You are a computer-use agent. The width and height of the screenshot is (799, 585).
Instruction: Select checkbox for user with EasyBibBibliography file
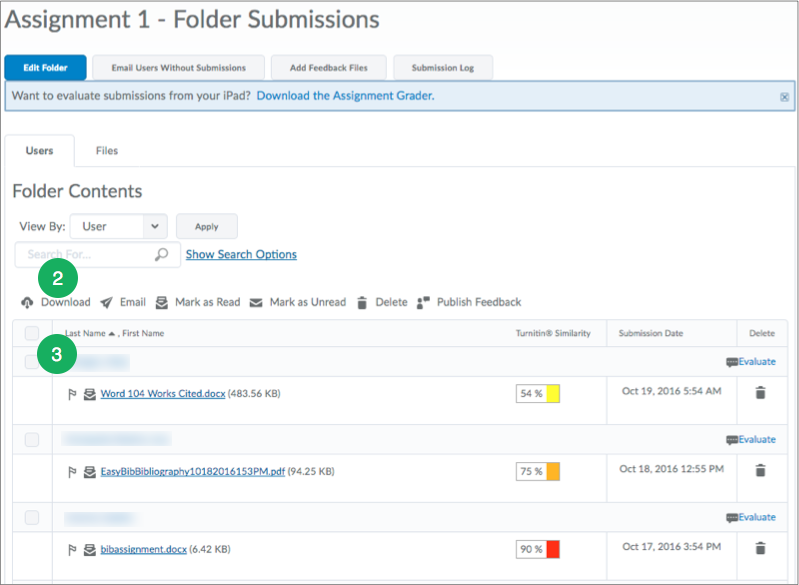32,440
